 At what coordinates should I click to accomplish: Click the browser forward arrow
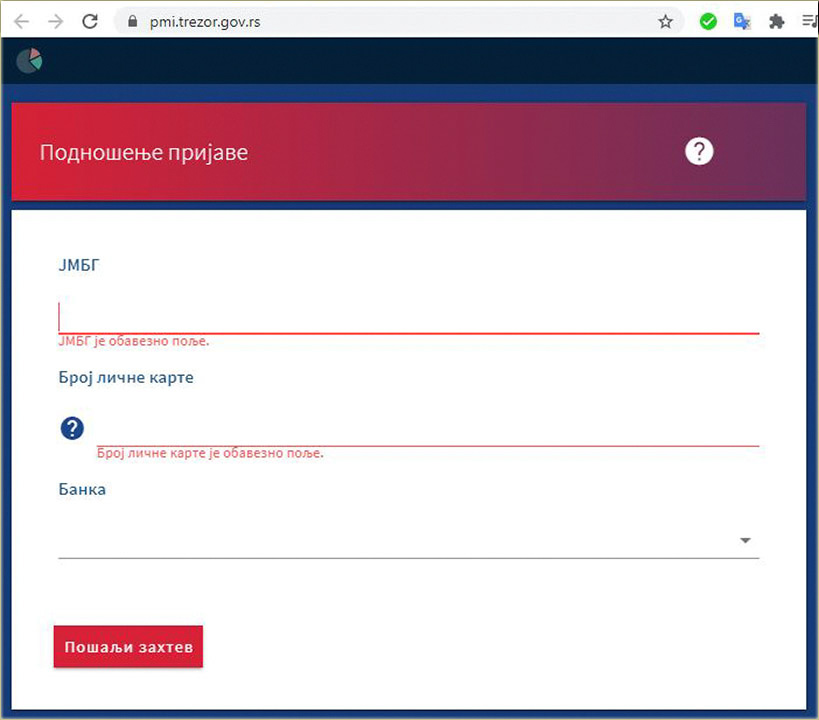click(55, 21)
